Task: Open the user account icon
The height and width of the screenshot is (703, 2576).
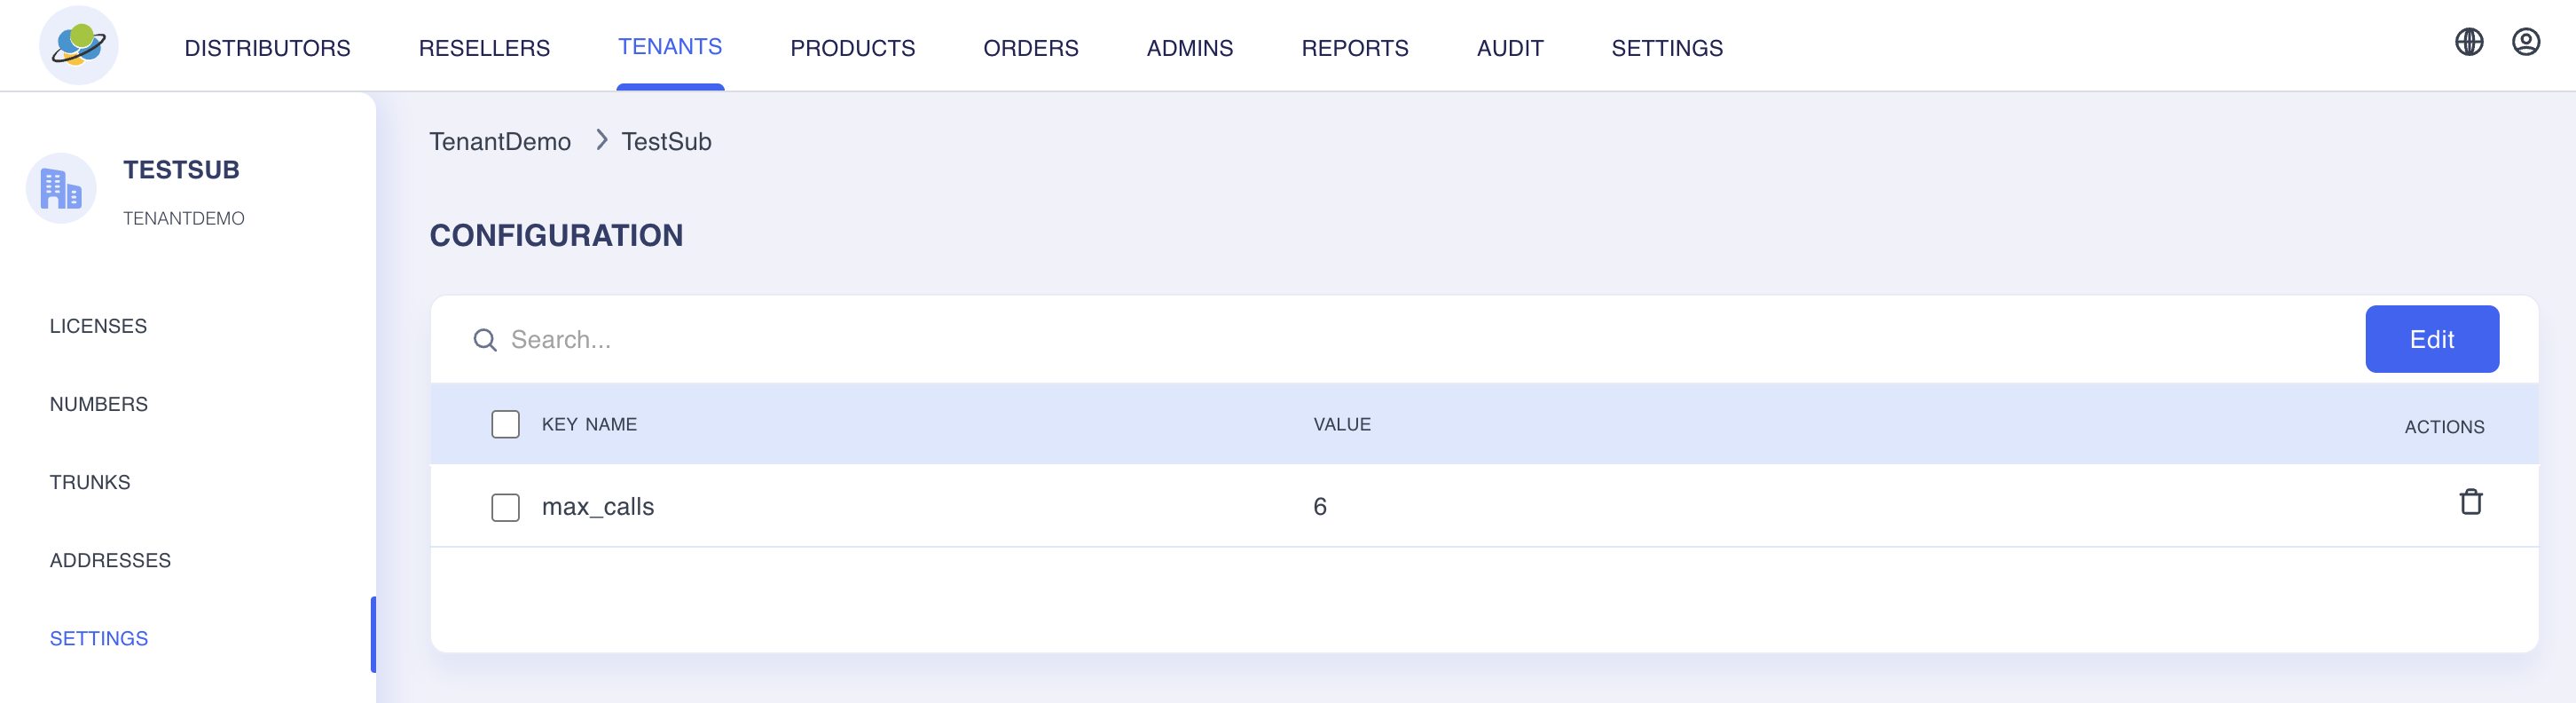Action: tap(2525, 42)
